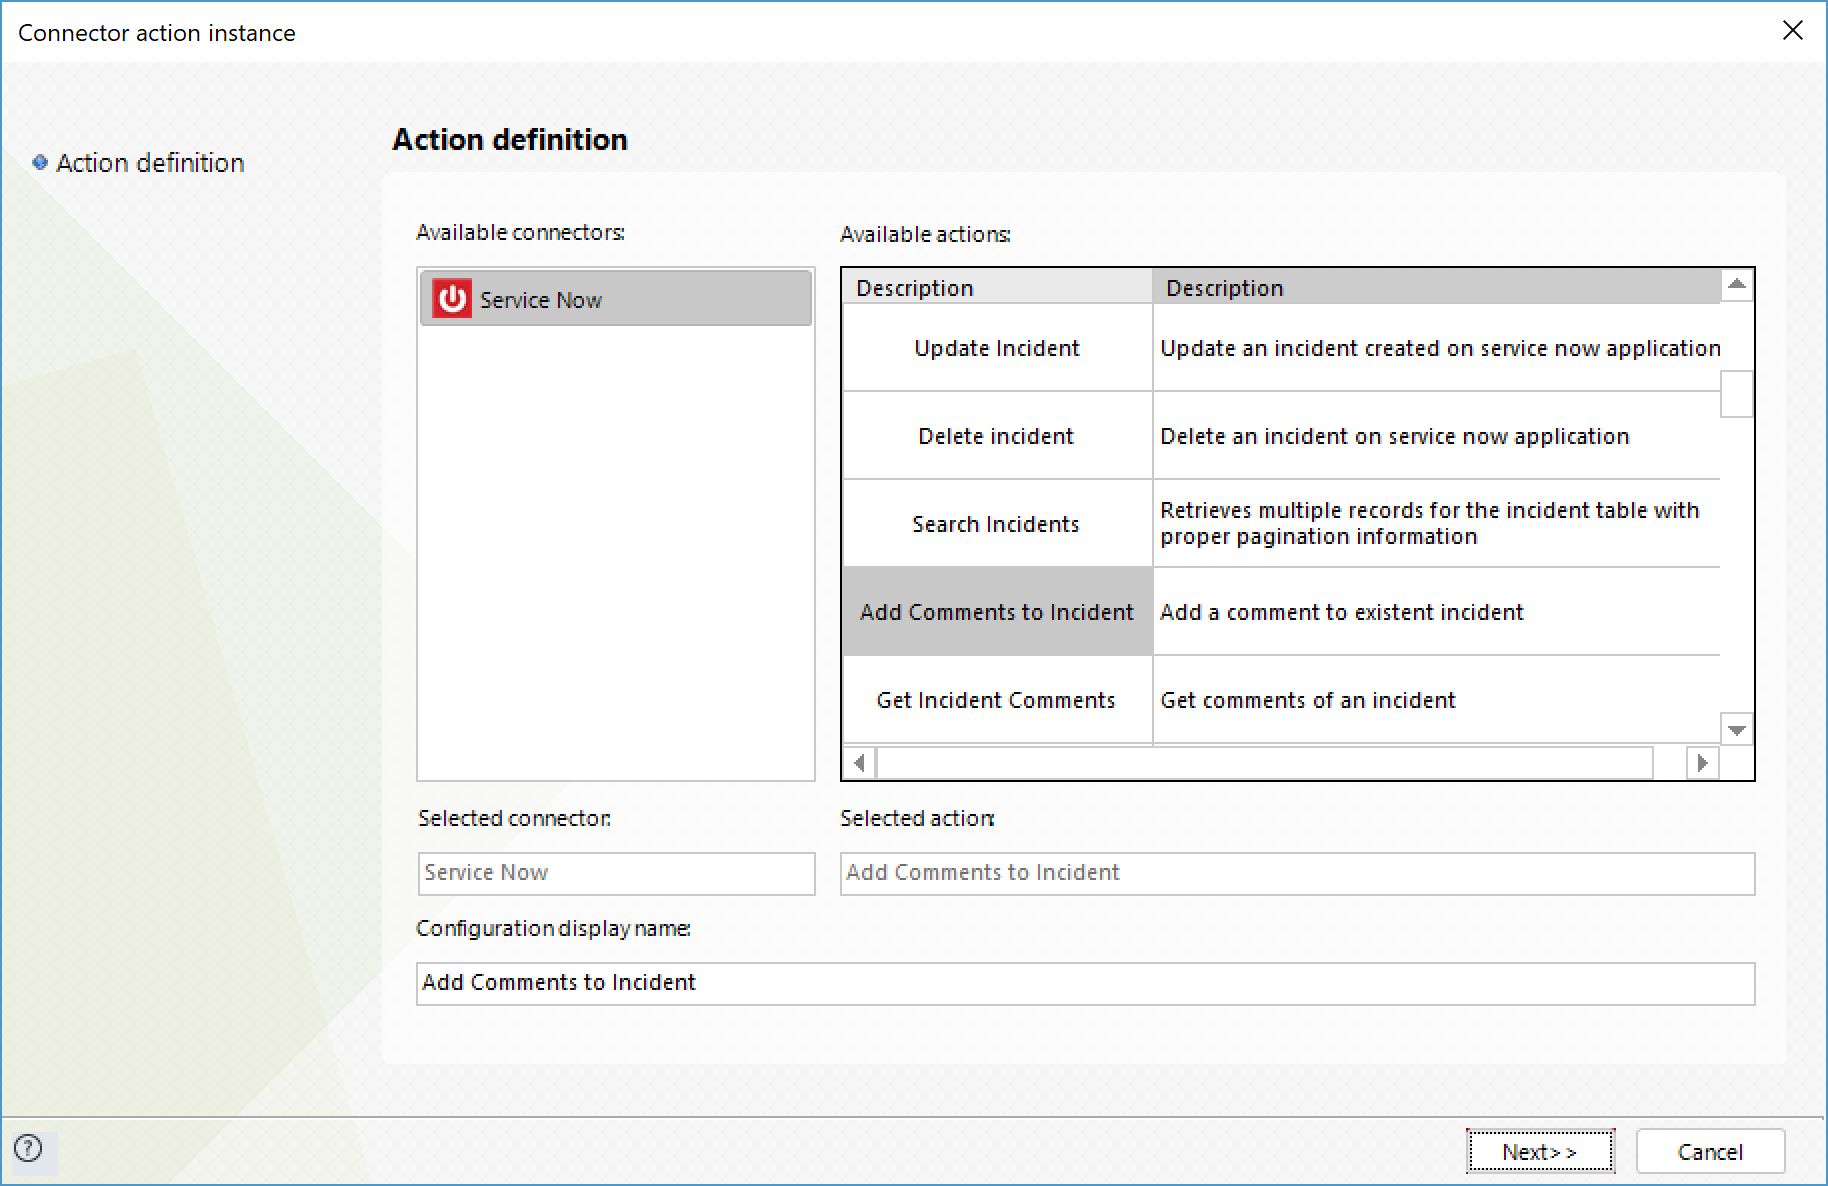Click the vertical scrollbar thumb in actions list
1828x1186 pixels.
pyautogui.click(x=1737, y=394)
